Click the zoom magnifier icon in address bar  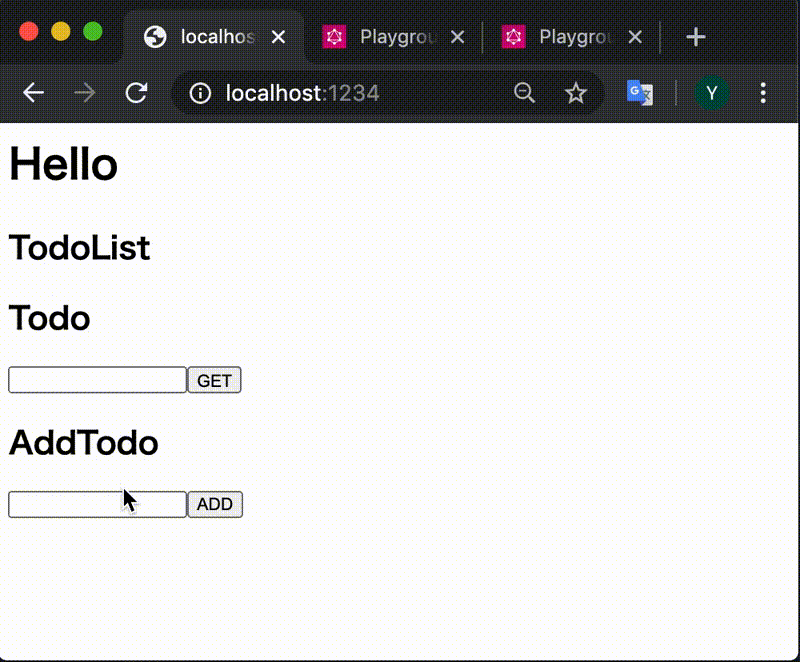pos(524,92)
